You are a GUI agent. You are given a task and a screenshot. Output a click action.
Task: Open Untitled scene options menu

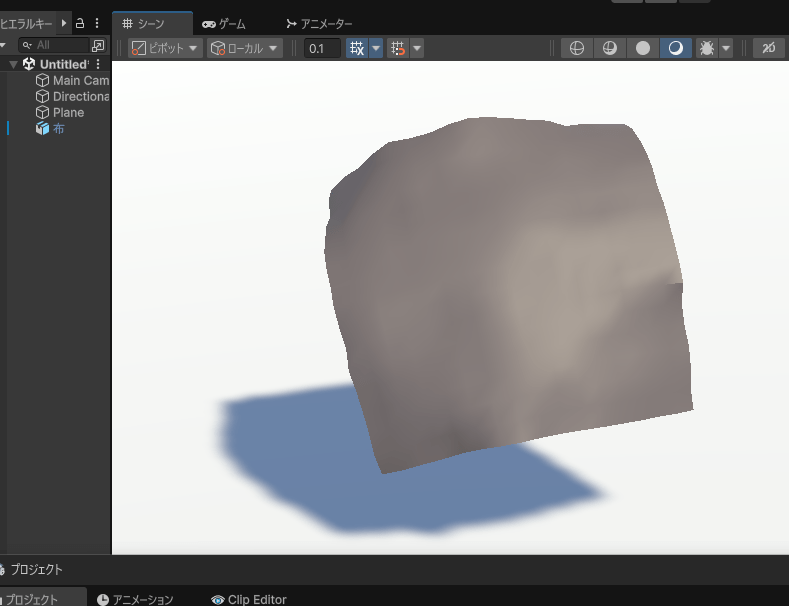coord(98,64)
